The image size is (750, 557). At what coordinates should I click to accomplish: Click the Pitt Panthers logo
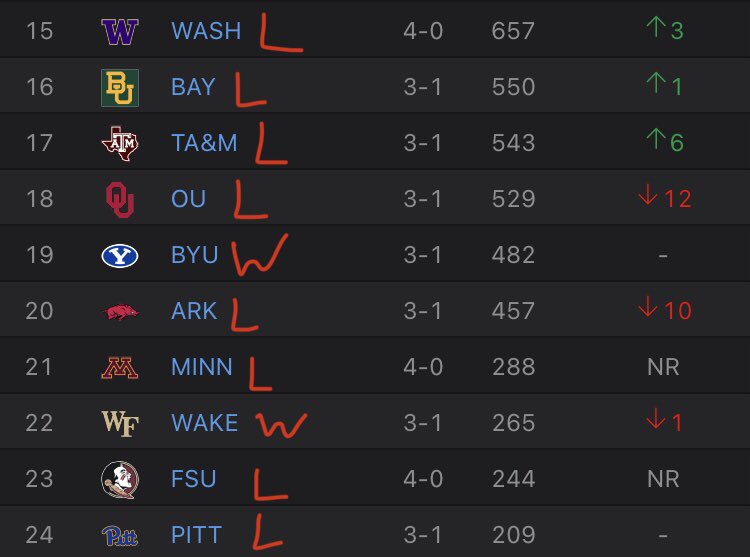(x=120, y=535)
